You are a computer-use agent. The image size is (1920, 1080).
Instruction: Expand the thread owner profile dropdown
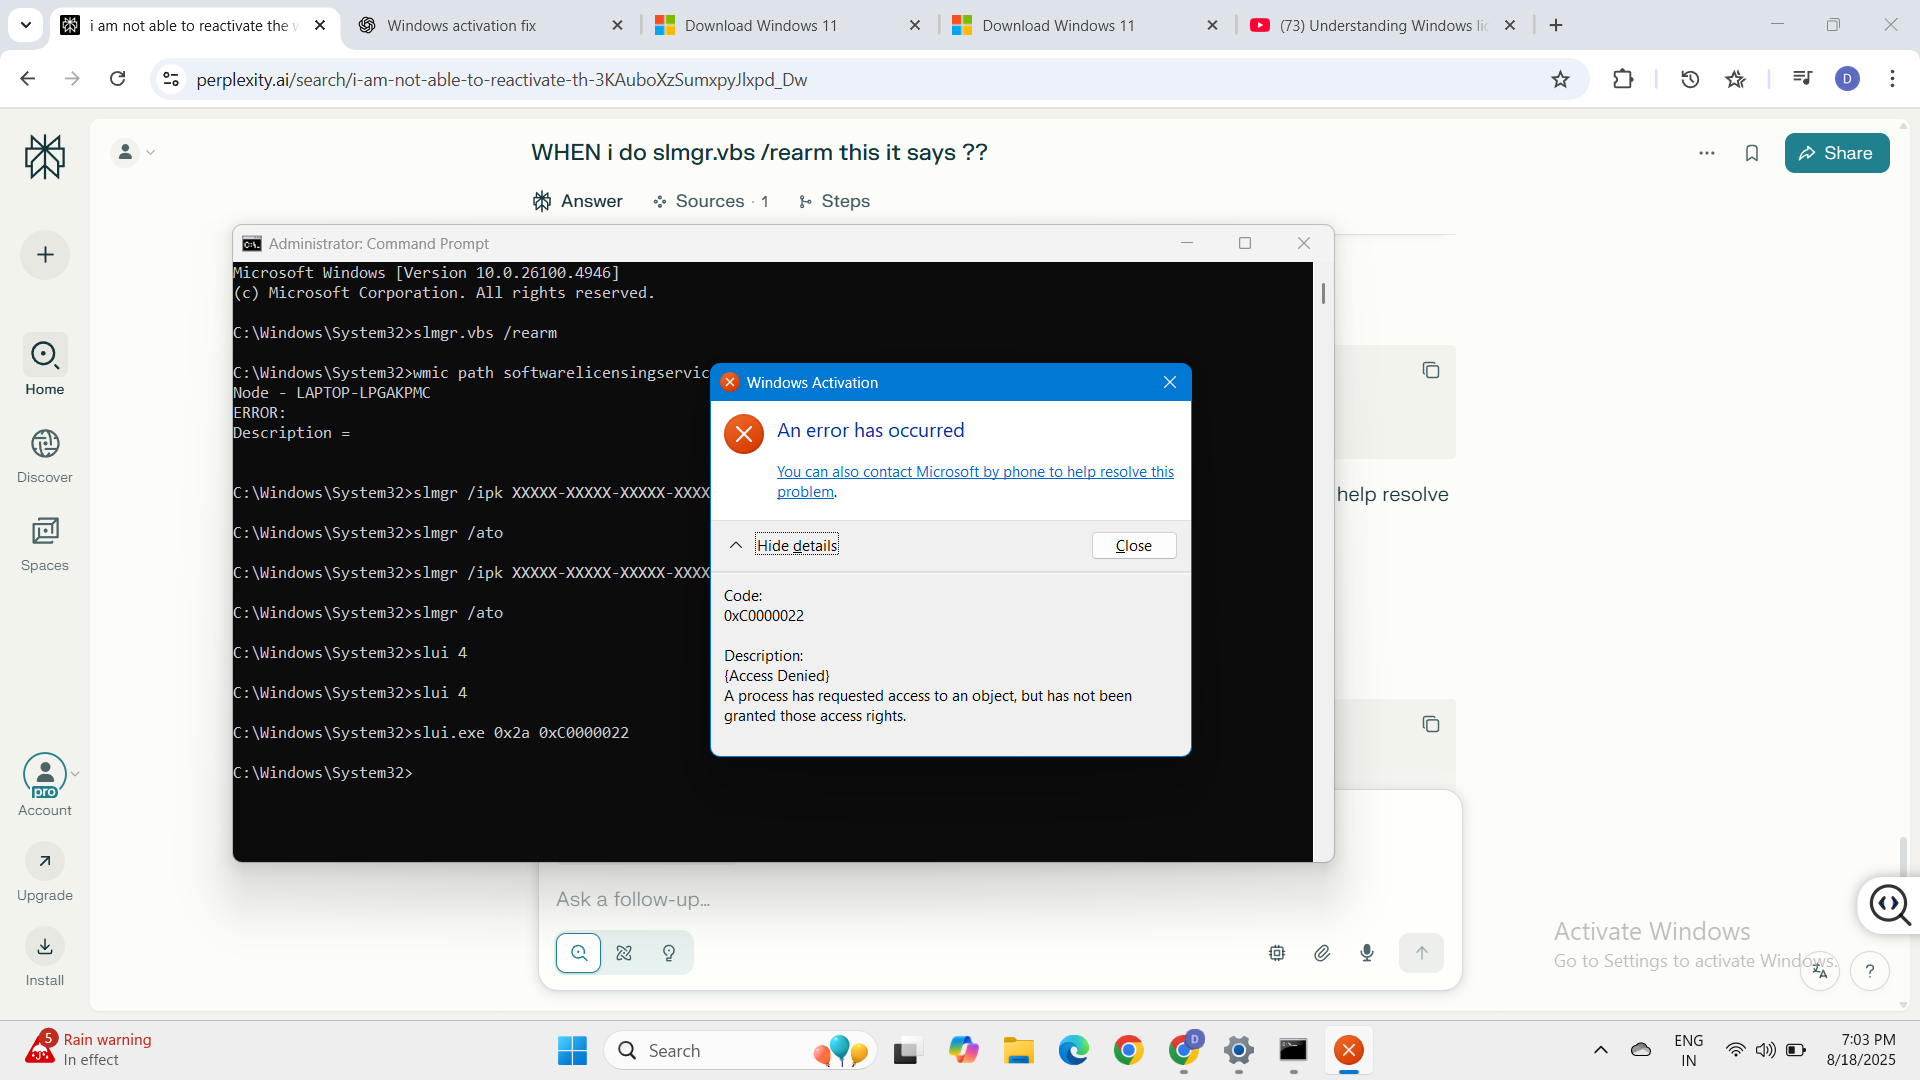click(x=135, y=152)
